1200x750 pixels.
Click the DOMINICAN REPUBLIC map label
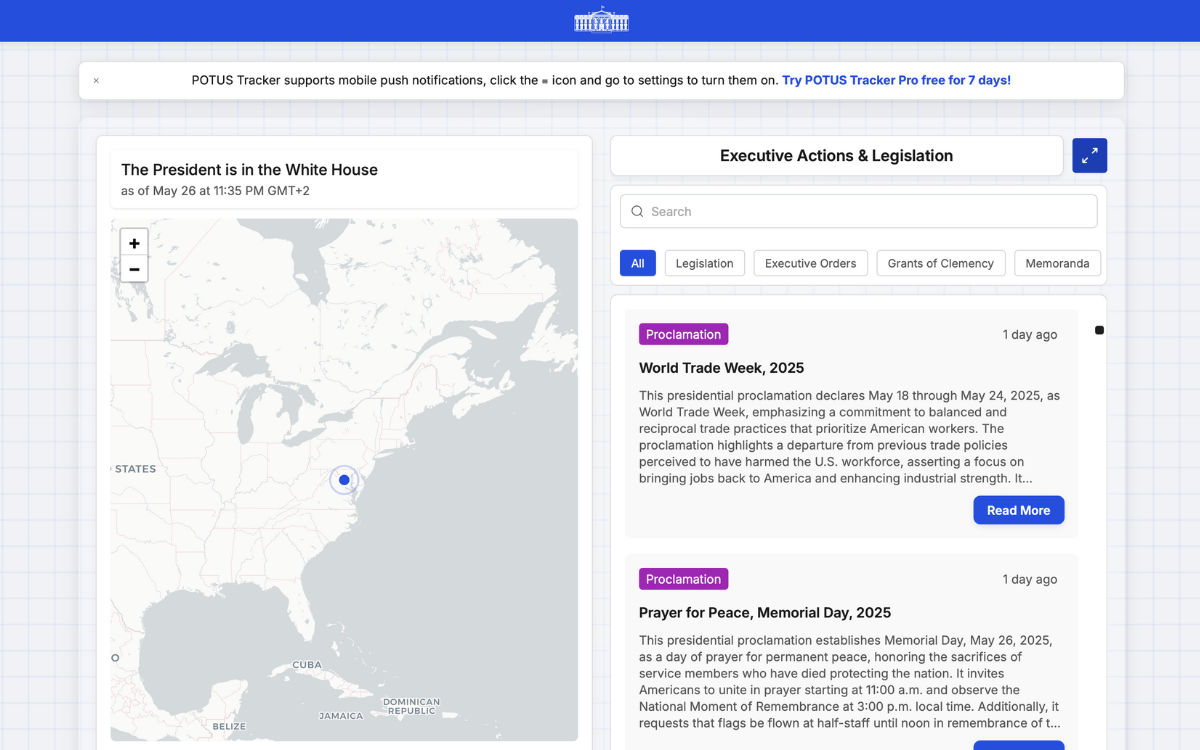411,706
